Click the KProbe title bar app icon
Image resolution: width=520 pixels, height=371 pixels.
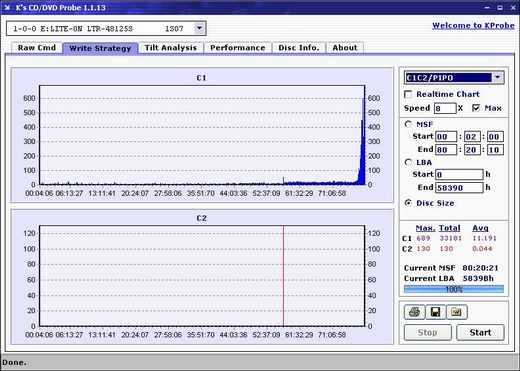click(7, 8)
